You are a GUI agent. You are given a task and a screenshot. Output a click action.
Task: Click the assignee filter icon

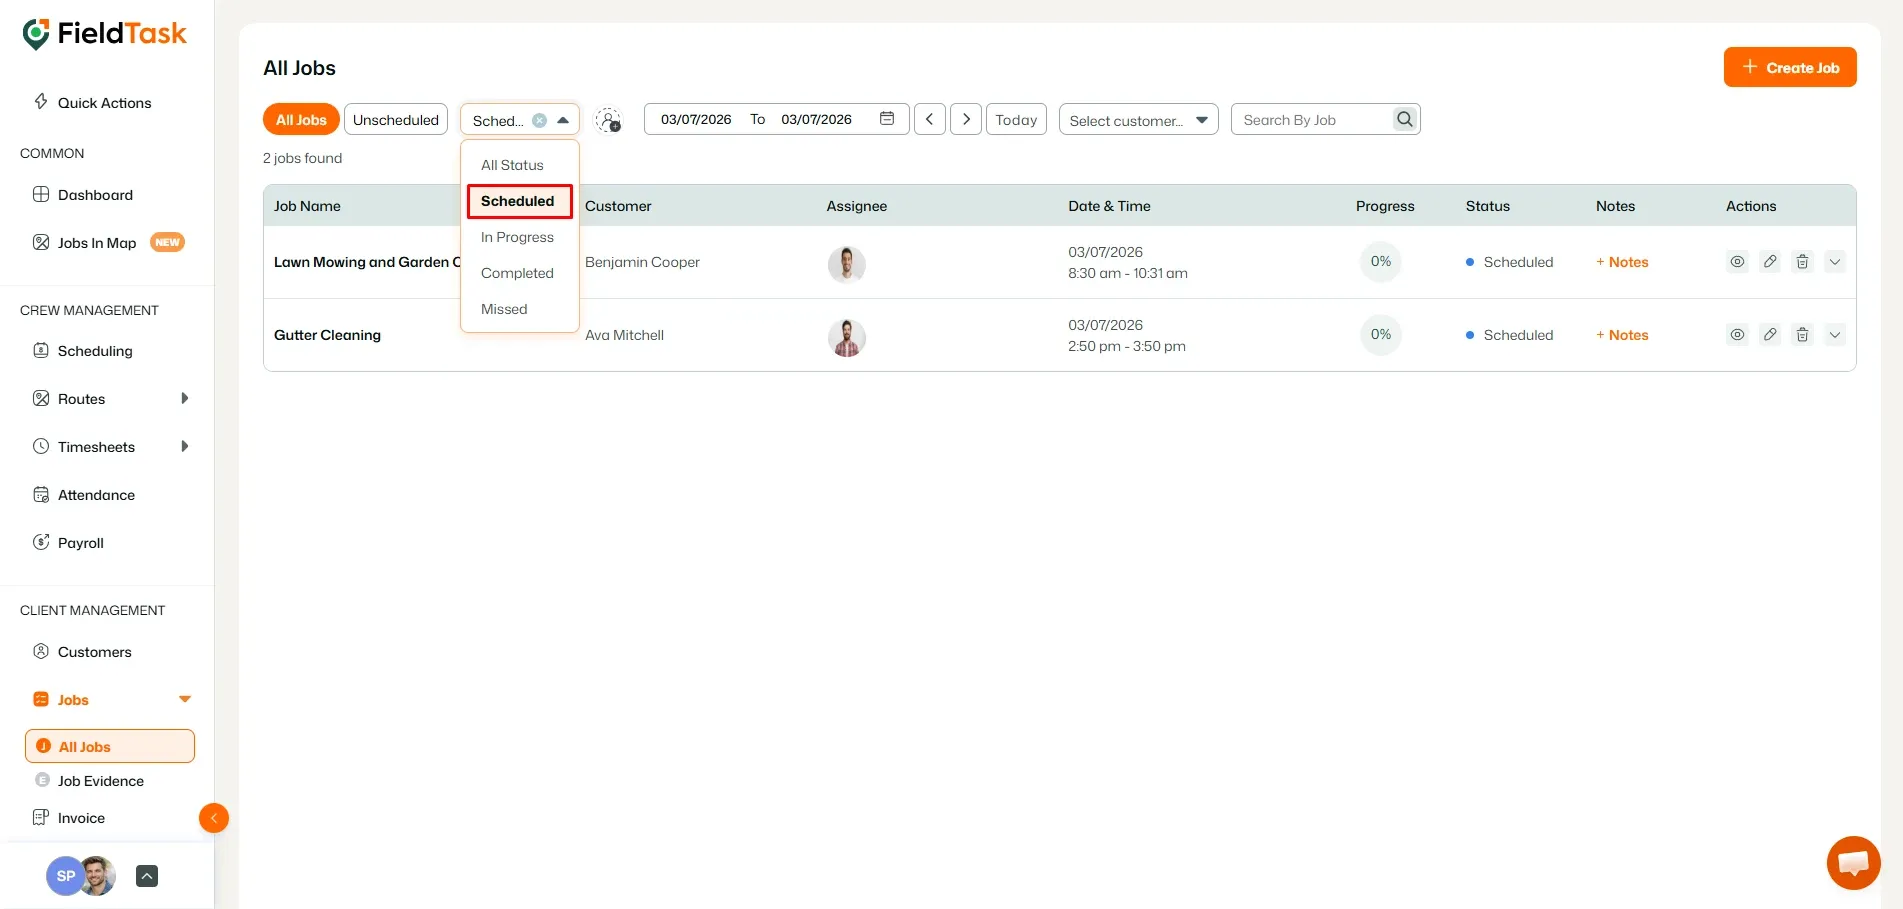coord(608,120)
